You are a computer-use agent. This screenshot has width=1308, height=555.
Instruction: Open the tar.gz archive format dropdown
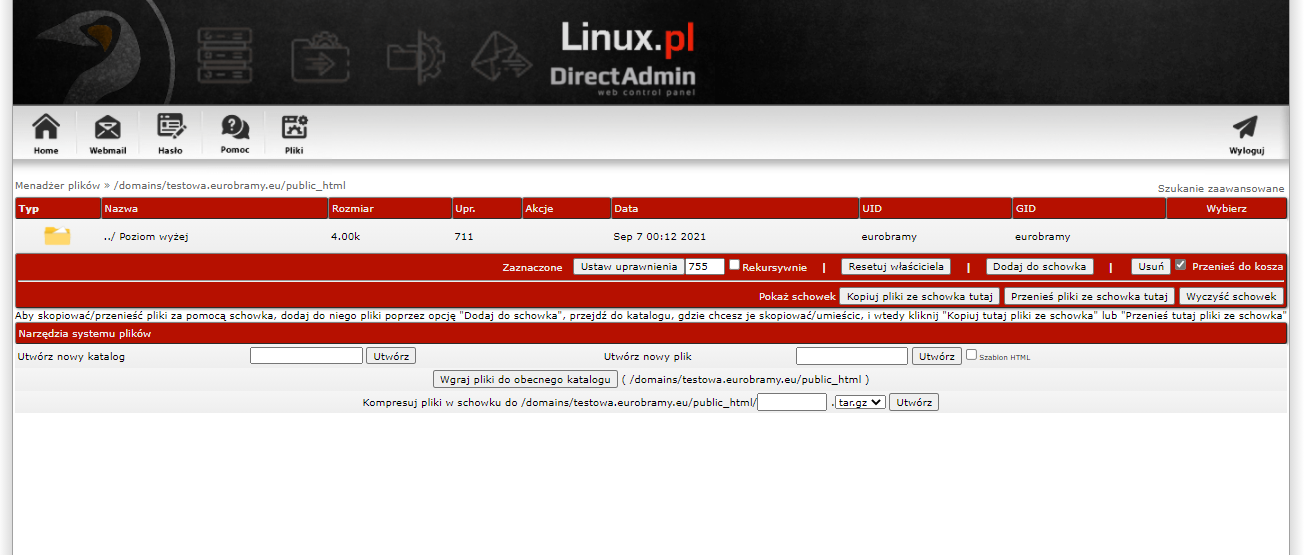click(860, 402)
